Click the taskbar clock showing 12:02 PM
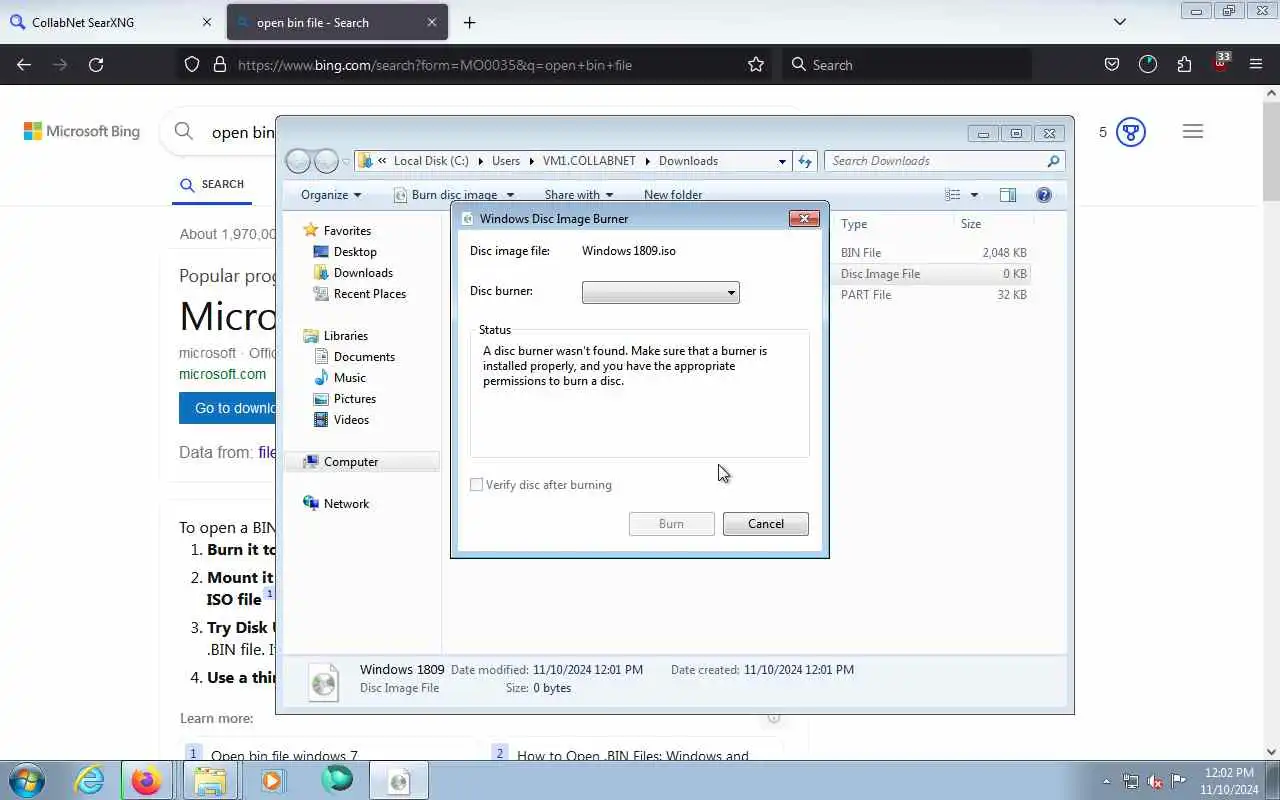Image resolution: width=1280 pixels, height=800 pixels. pyautogui.click(x=1229, y=781)
